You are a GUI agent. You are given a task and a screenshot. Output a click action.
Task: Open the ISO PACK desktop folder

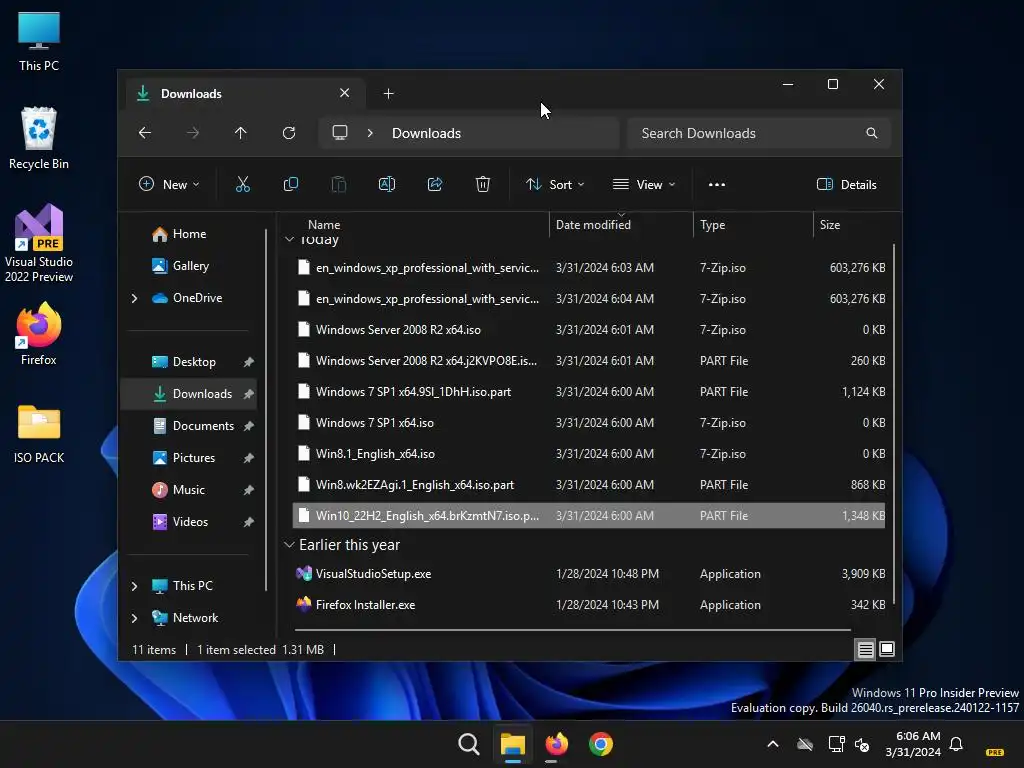coord(39,434)
